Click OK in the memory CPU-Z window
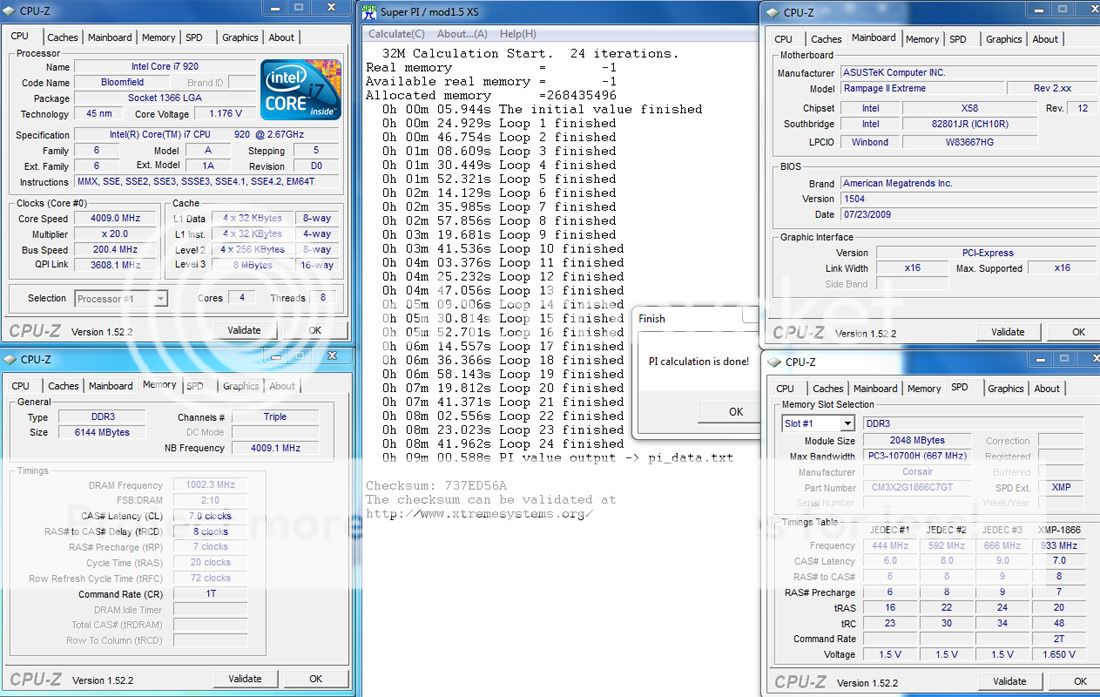1100x697 pixels. click(316, 679)
